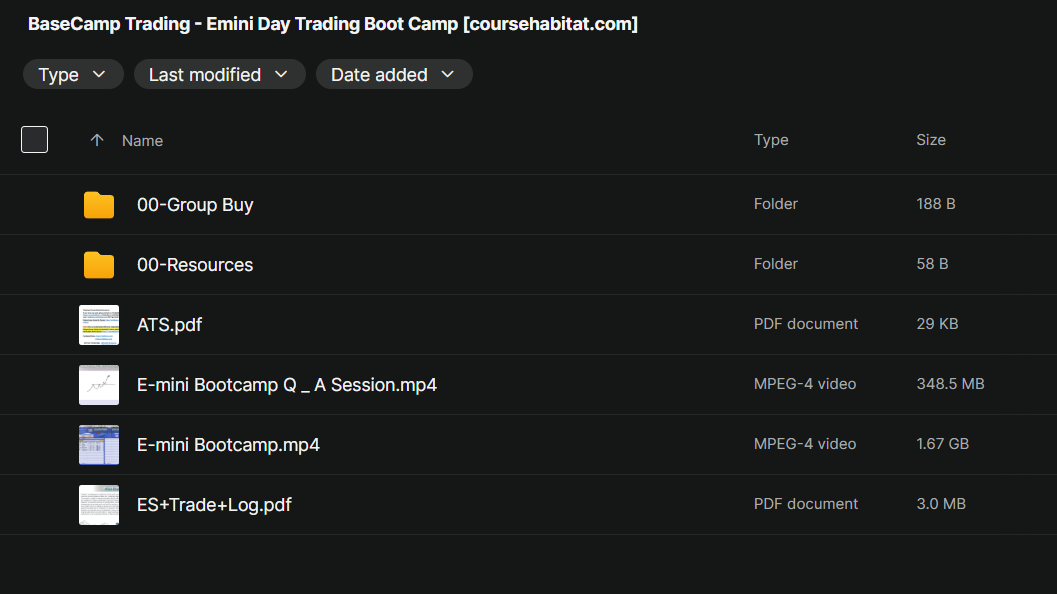Sort by the Name column header
Image resolution: width=1057 pixels, height=594 pixels.
142,141
